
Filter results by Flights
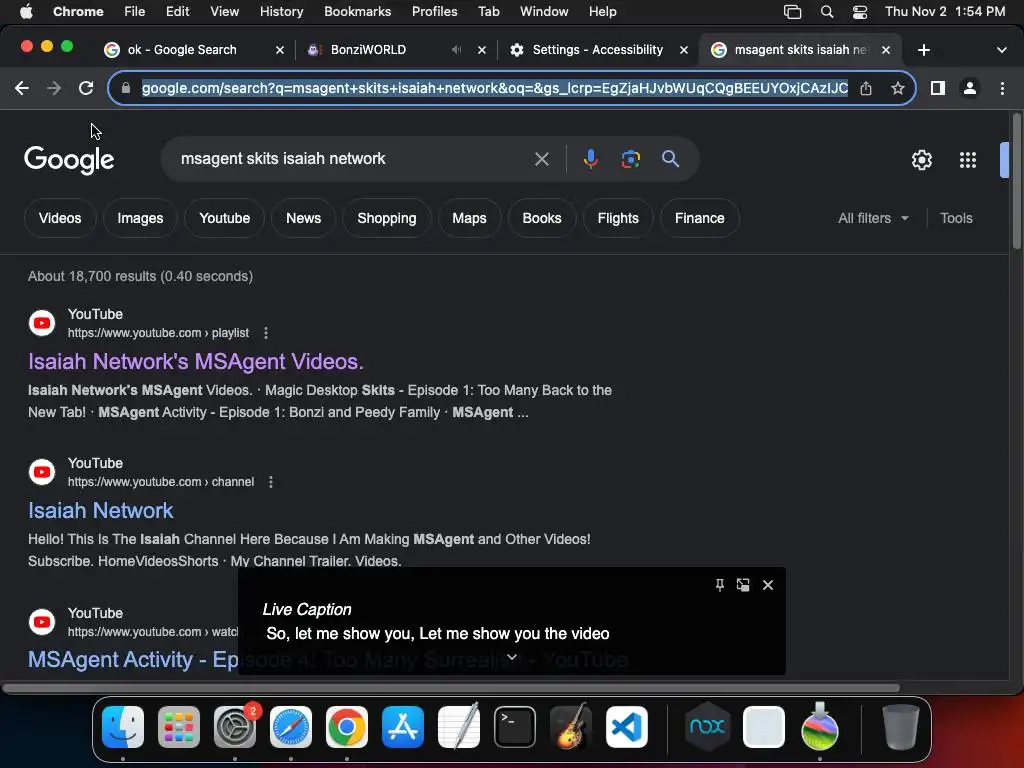coord(618,218)
